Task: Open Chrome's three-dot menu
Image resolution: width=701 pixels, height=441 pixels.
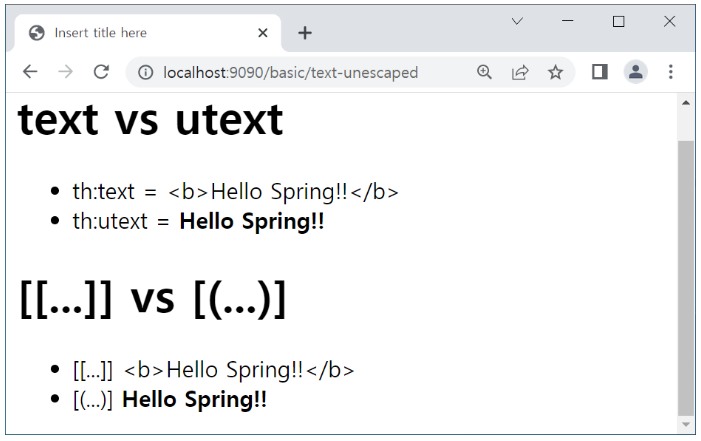Action: 671,72
